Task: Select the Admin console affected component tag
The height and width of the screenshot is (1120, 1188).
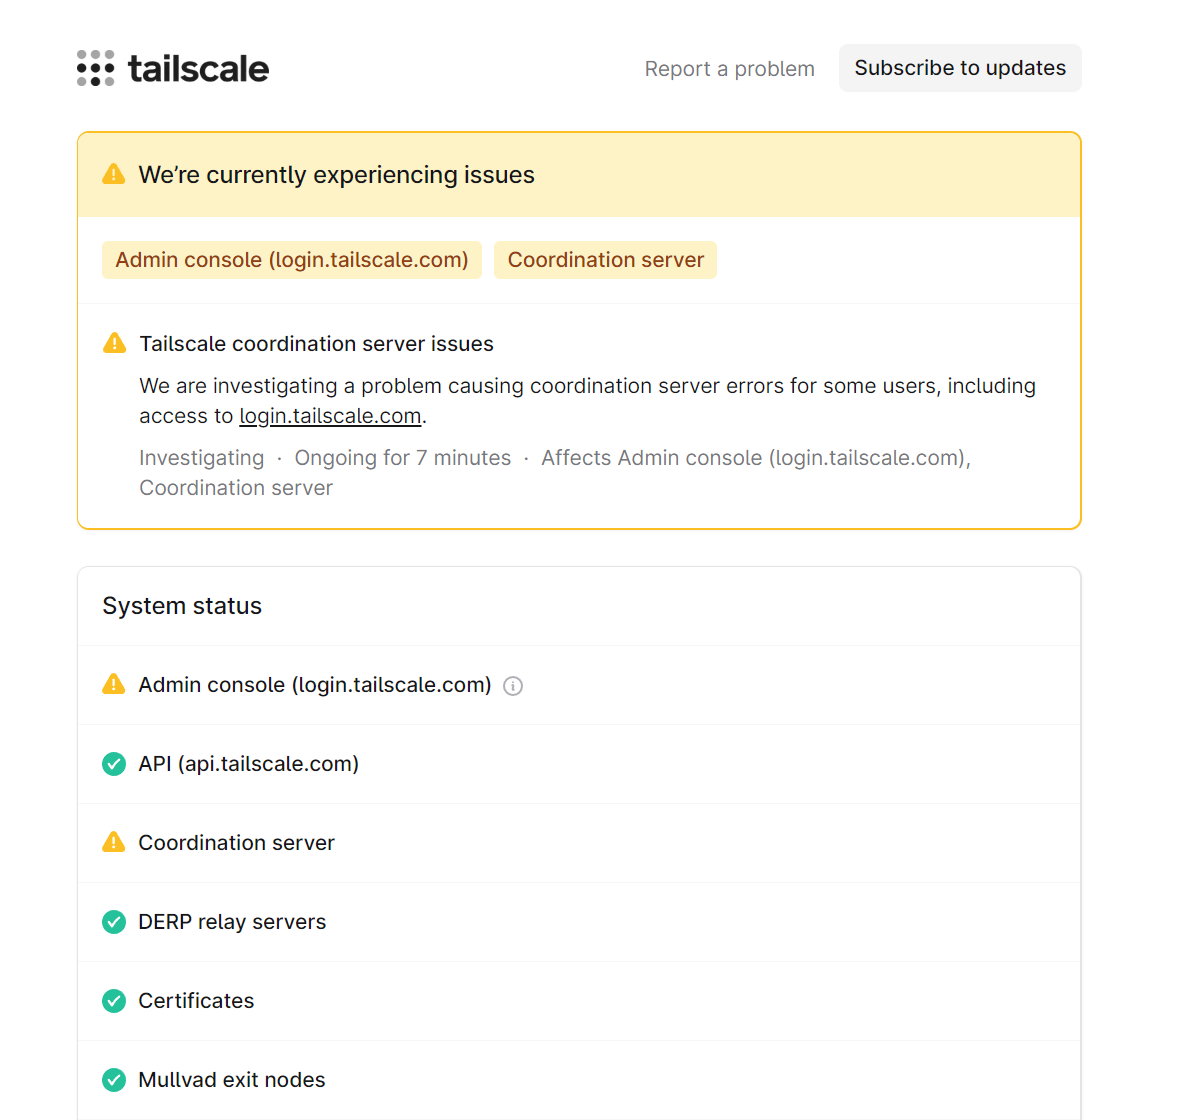Action: (x=292, y=260)
